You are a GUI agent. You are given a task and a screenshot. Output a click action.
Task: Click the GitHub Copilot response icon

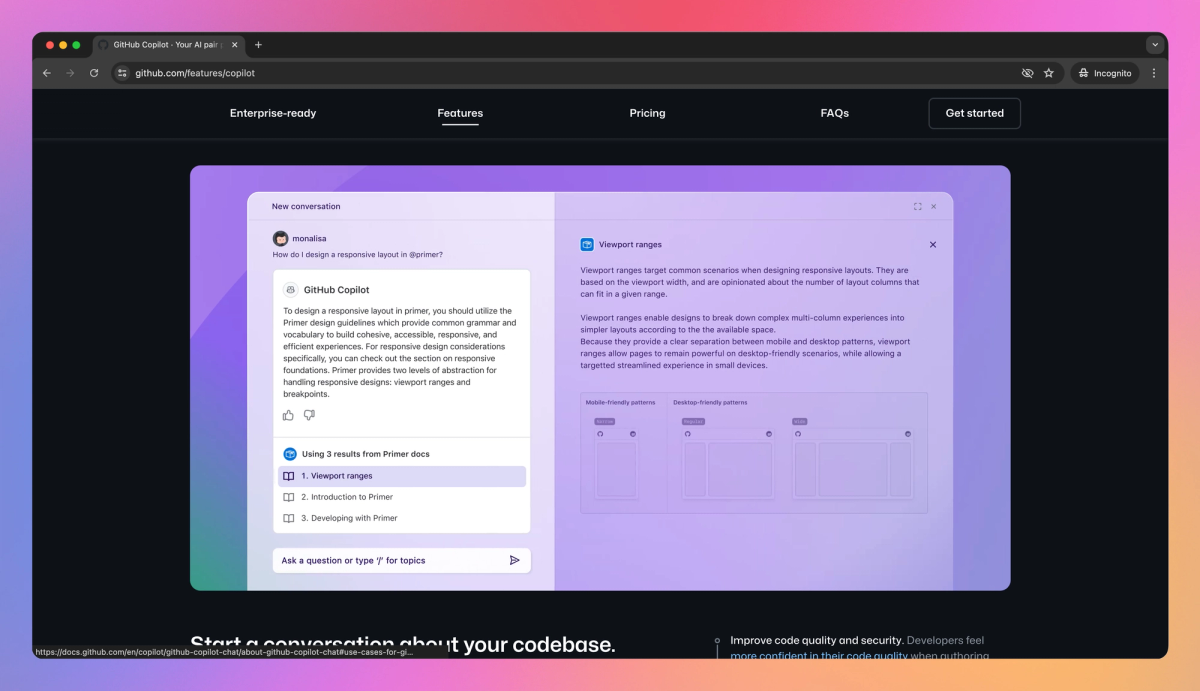[x=290, y=290]
